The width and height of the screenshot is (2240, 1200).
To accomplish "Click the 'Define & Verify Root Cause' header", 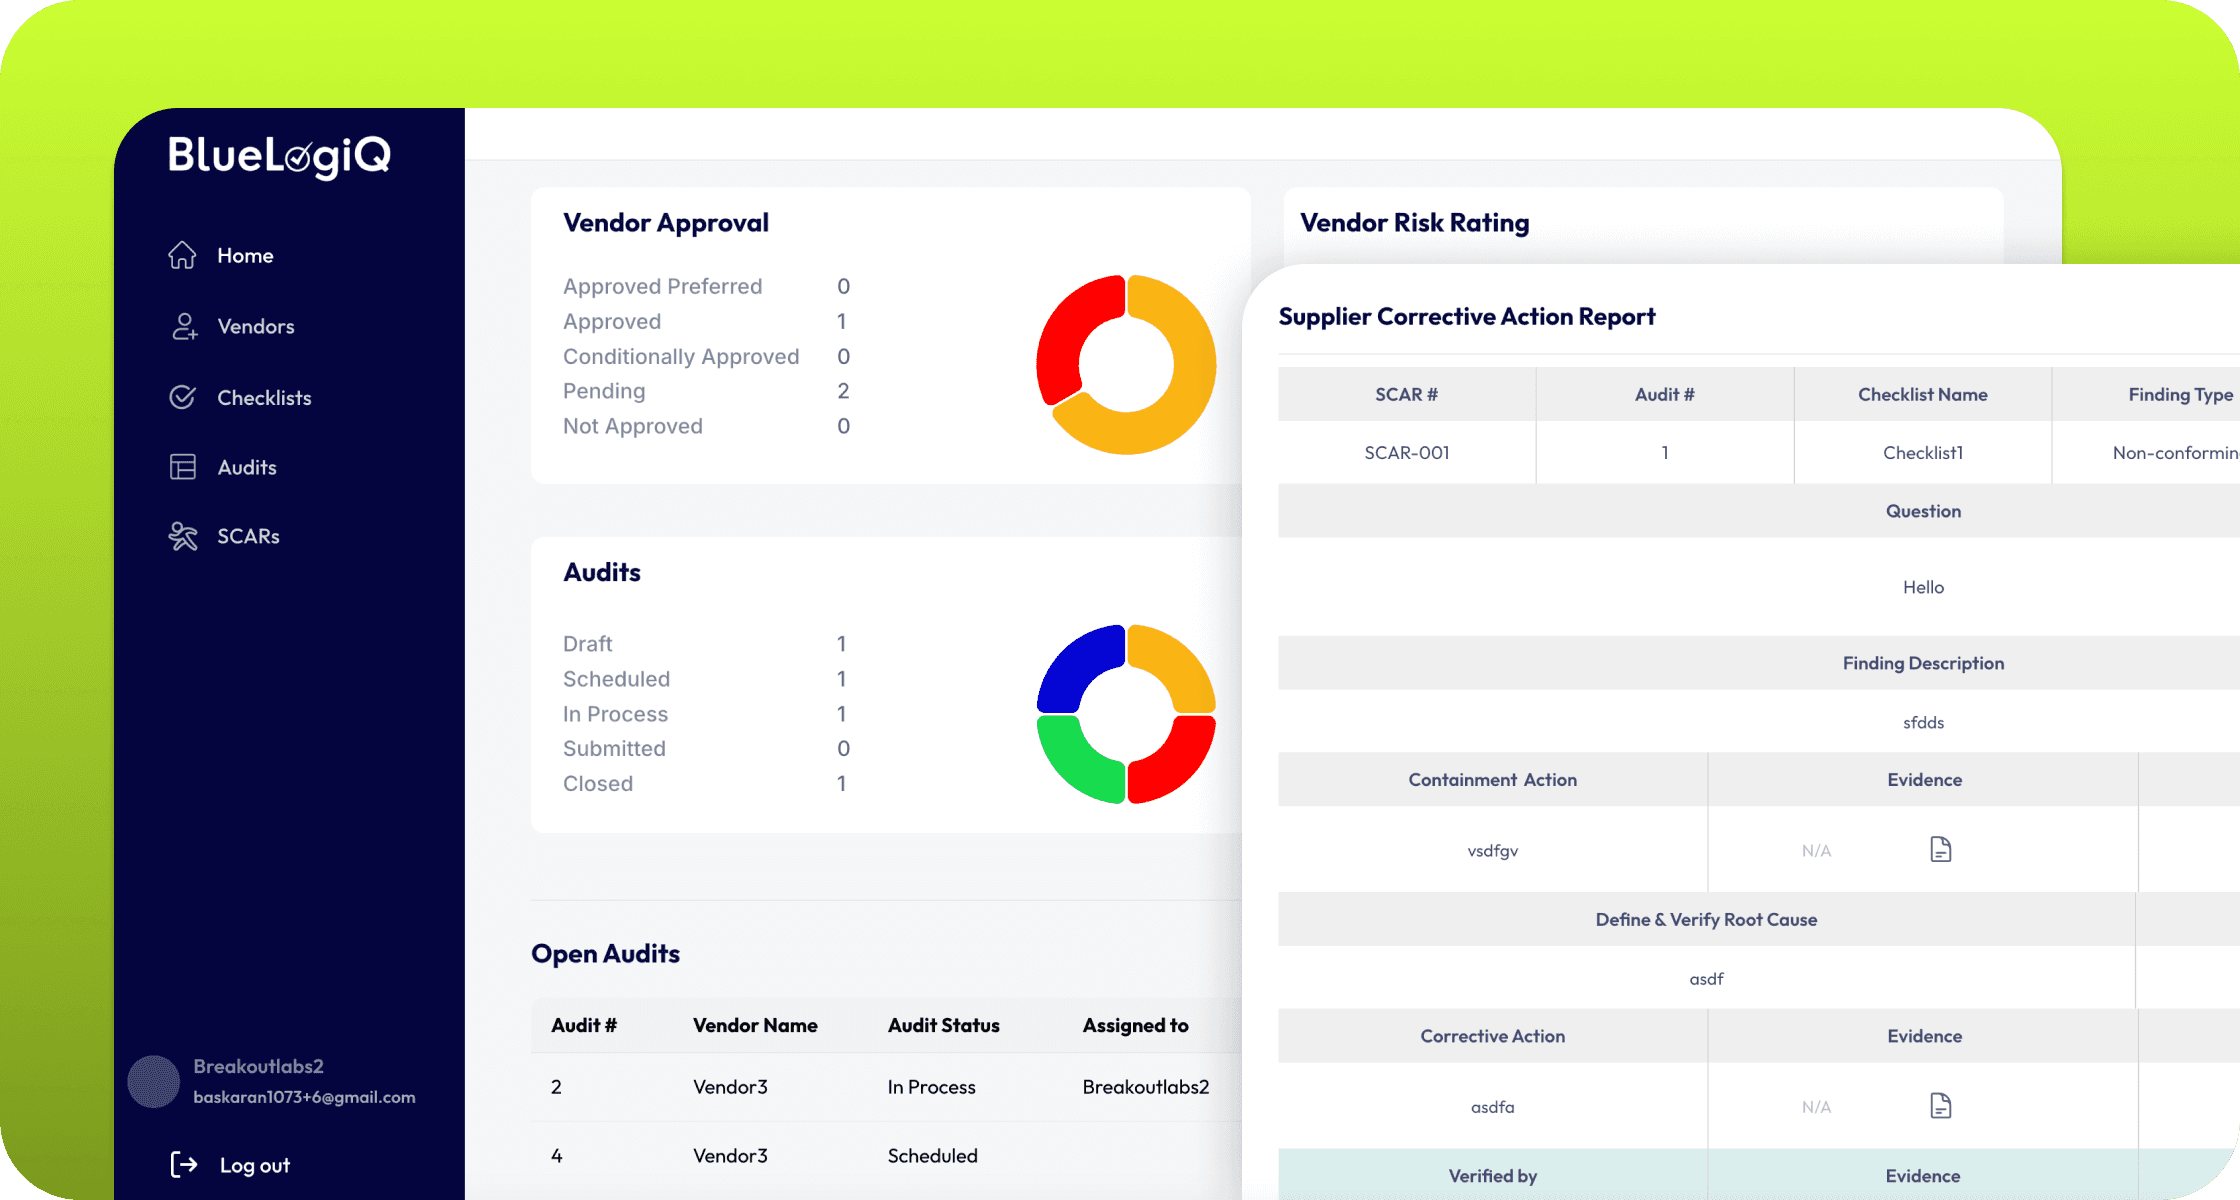I will [x=1706, y=920].
